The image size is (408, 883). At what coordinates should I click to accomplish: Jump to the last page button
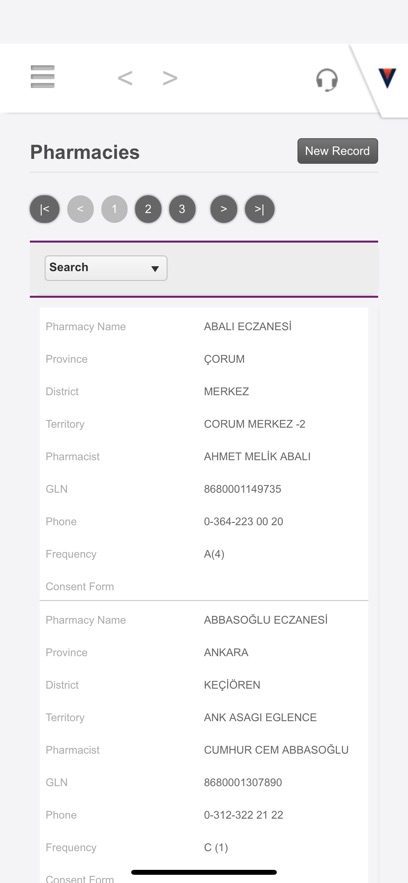[x=259, y=209]
